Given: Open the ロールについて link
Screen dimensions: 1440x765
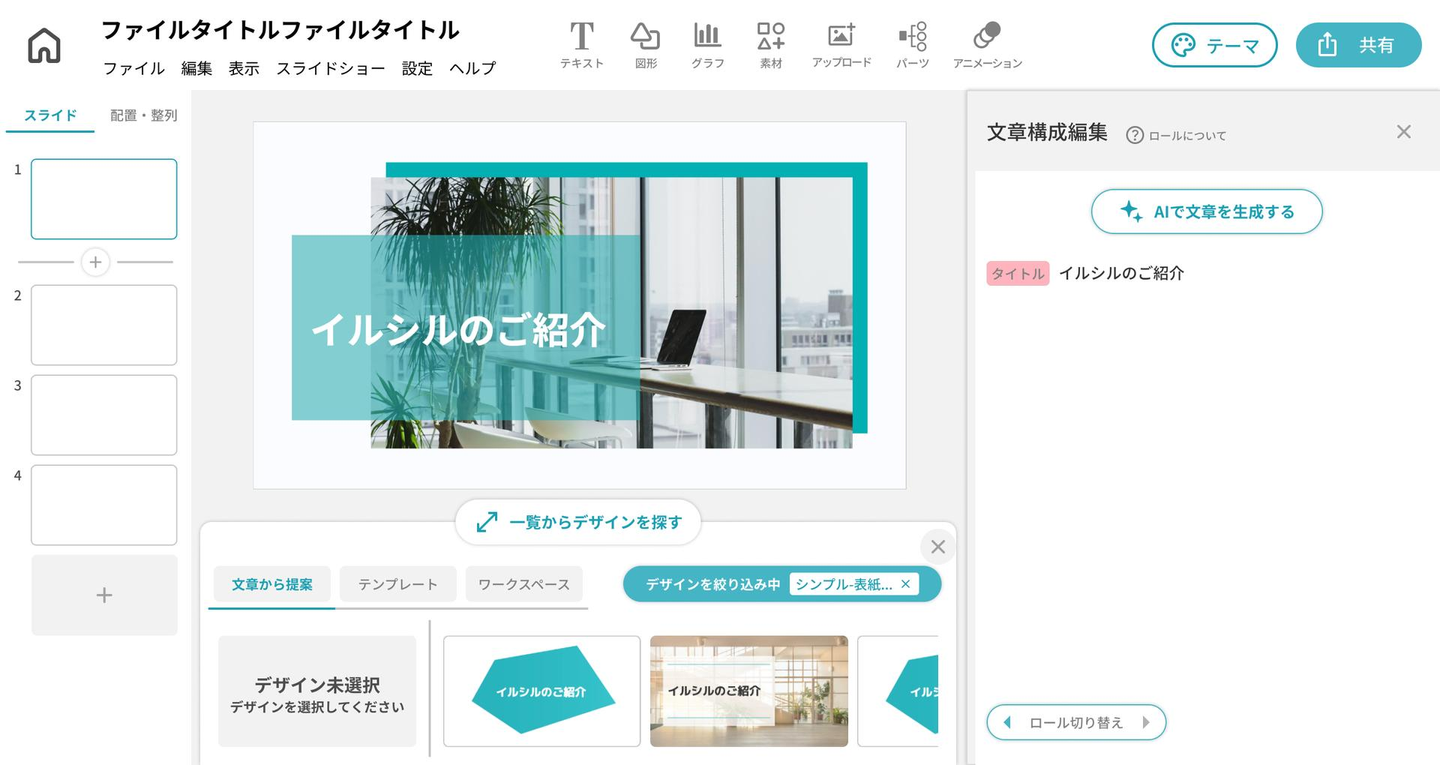Looking at the screenshot, I should coord(1187,136).
